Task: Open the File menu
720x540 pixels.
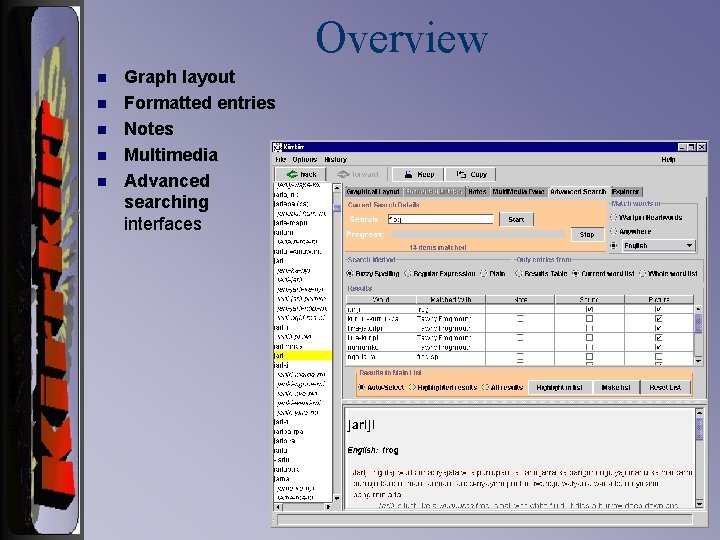Action: 281,159
